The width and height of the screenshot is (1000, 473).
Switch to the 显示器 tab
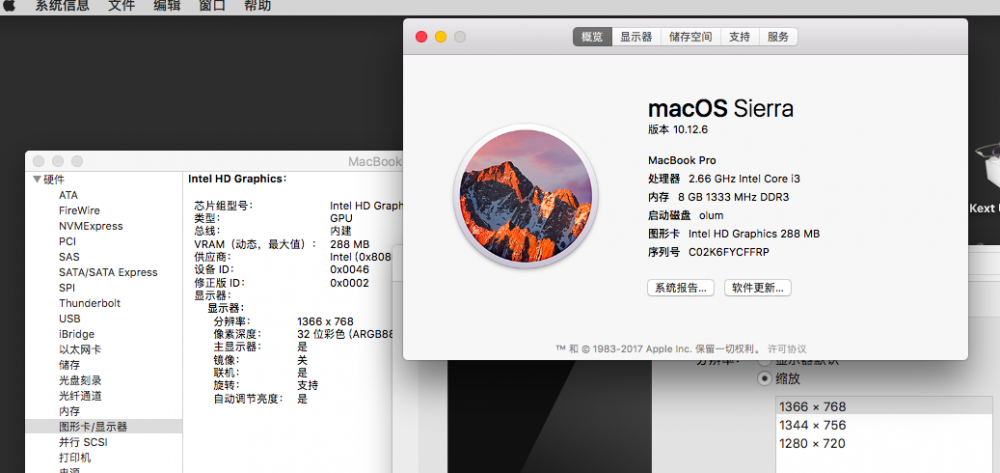coord(636,37)
